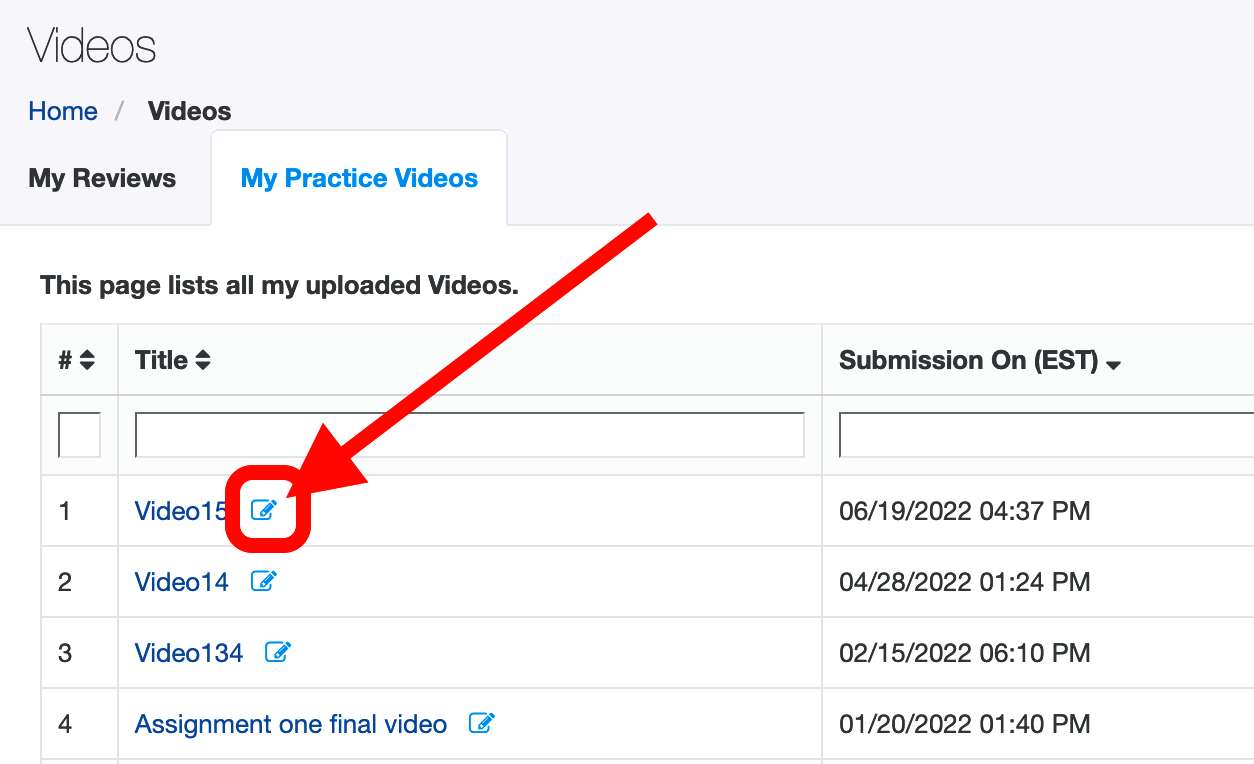Click the edit icon next to Video15
Viewport: 1254px width, 764px height.
(x=263, y=511)
